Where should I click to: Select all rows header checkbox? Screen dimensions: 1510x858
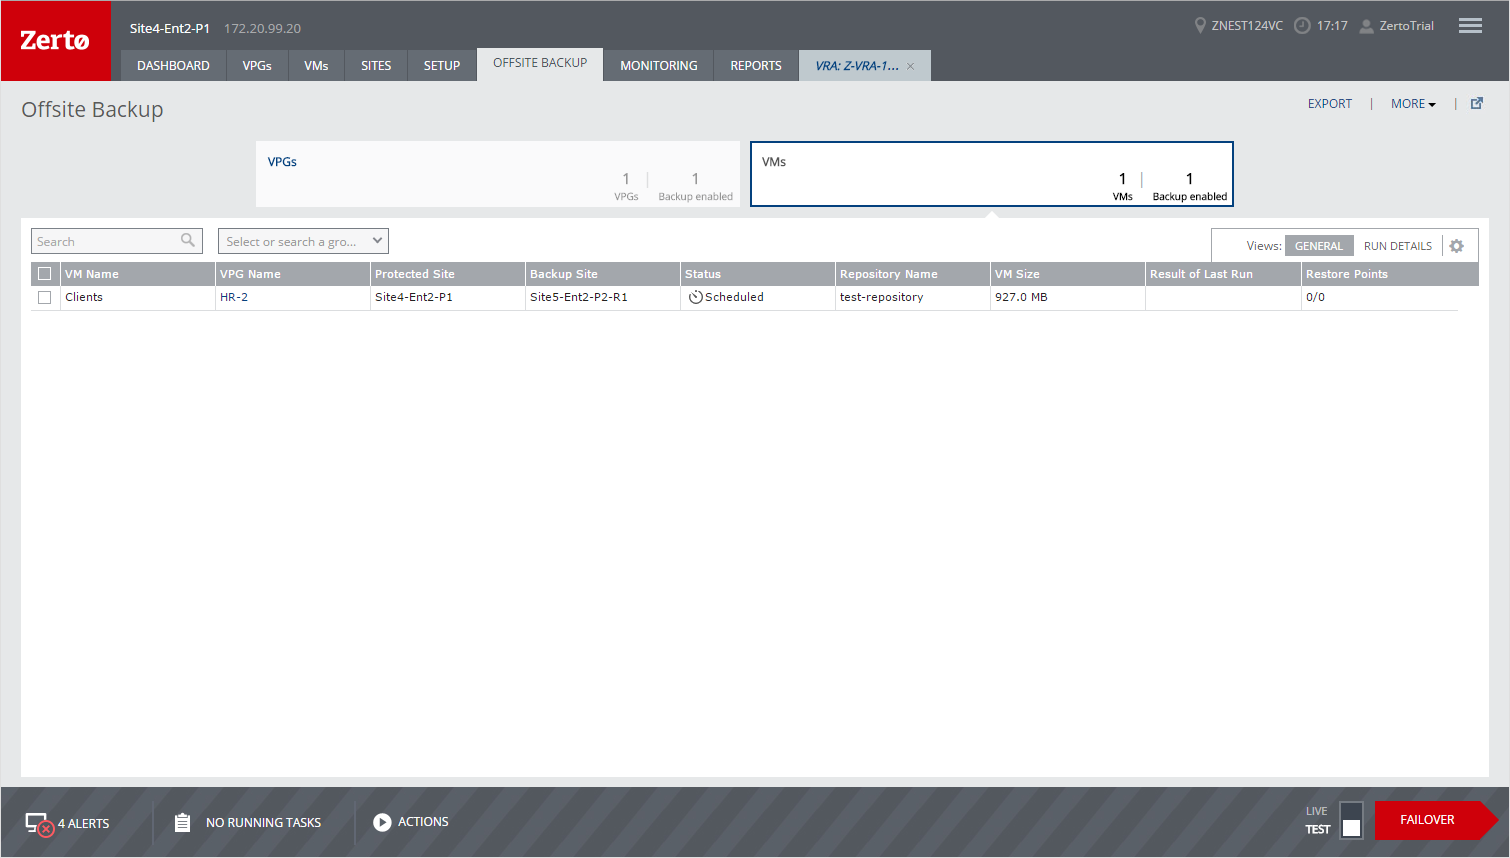click(44, 274)
